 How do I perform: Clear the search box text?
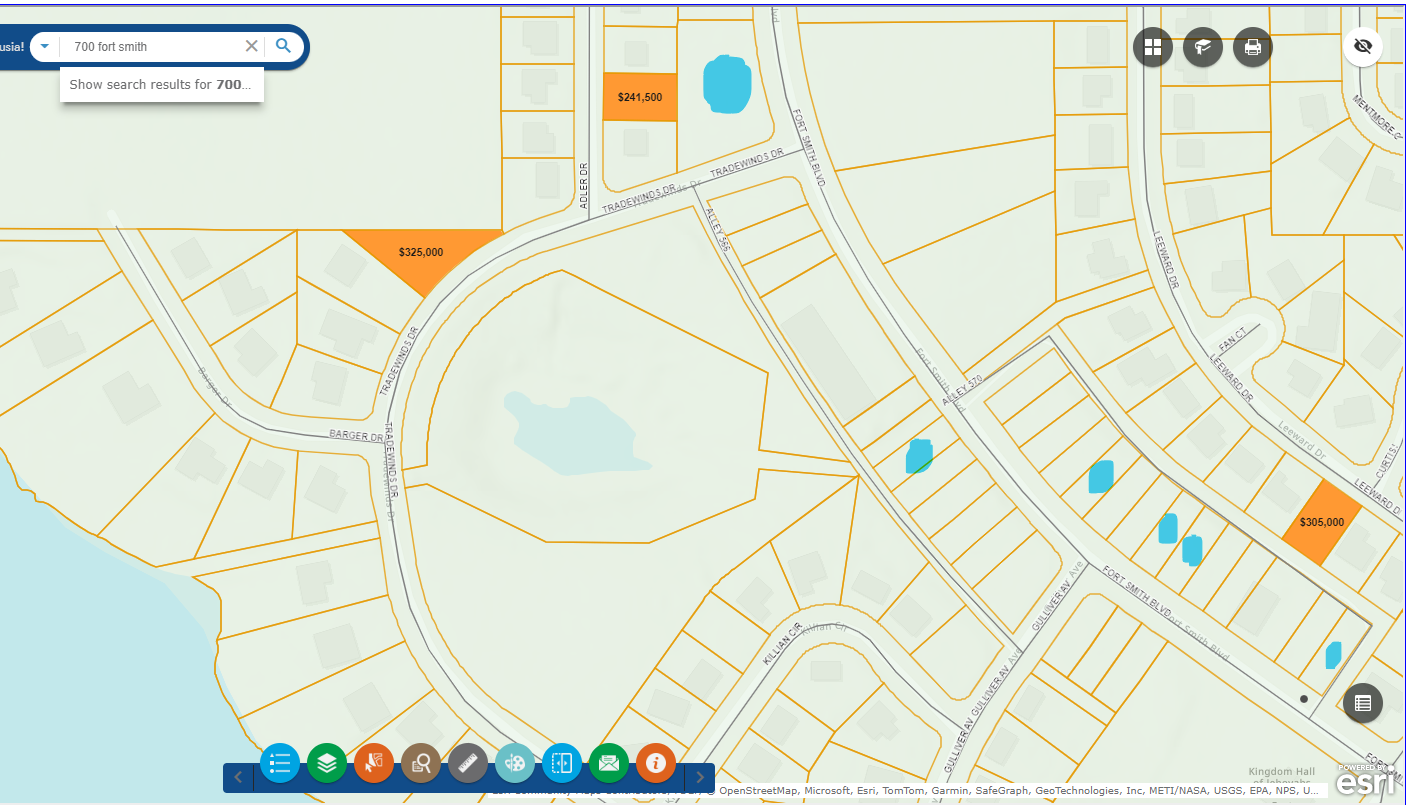click(252, 46)
